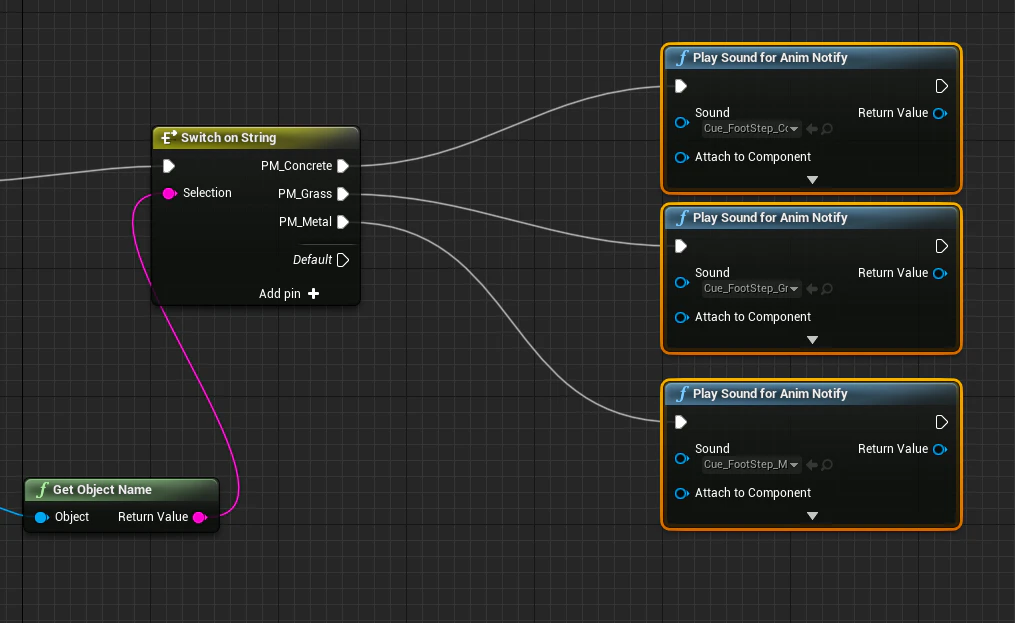This screenshot has width=1015, height=623.
Task: Click Return Value pin on Cue_FootStep_M node
Action: (x=940, y=449)
